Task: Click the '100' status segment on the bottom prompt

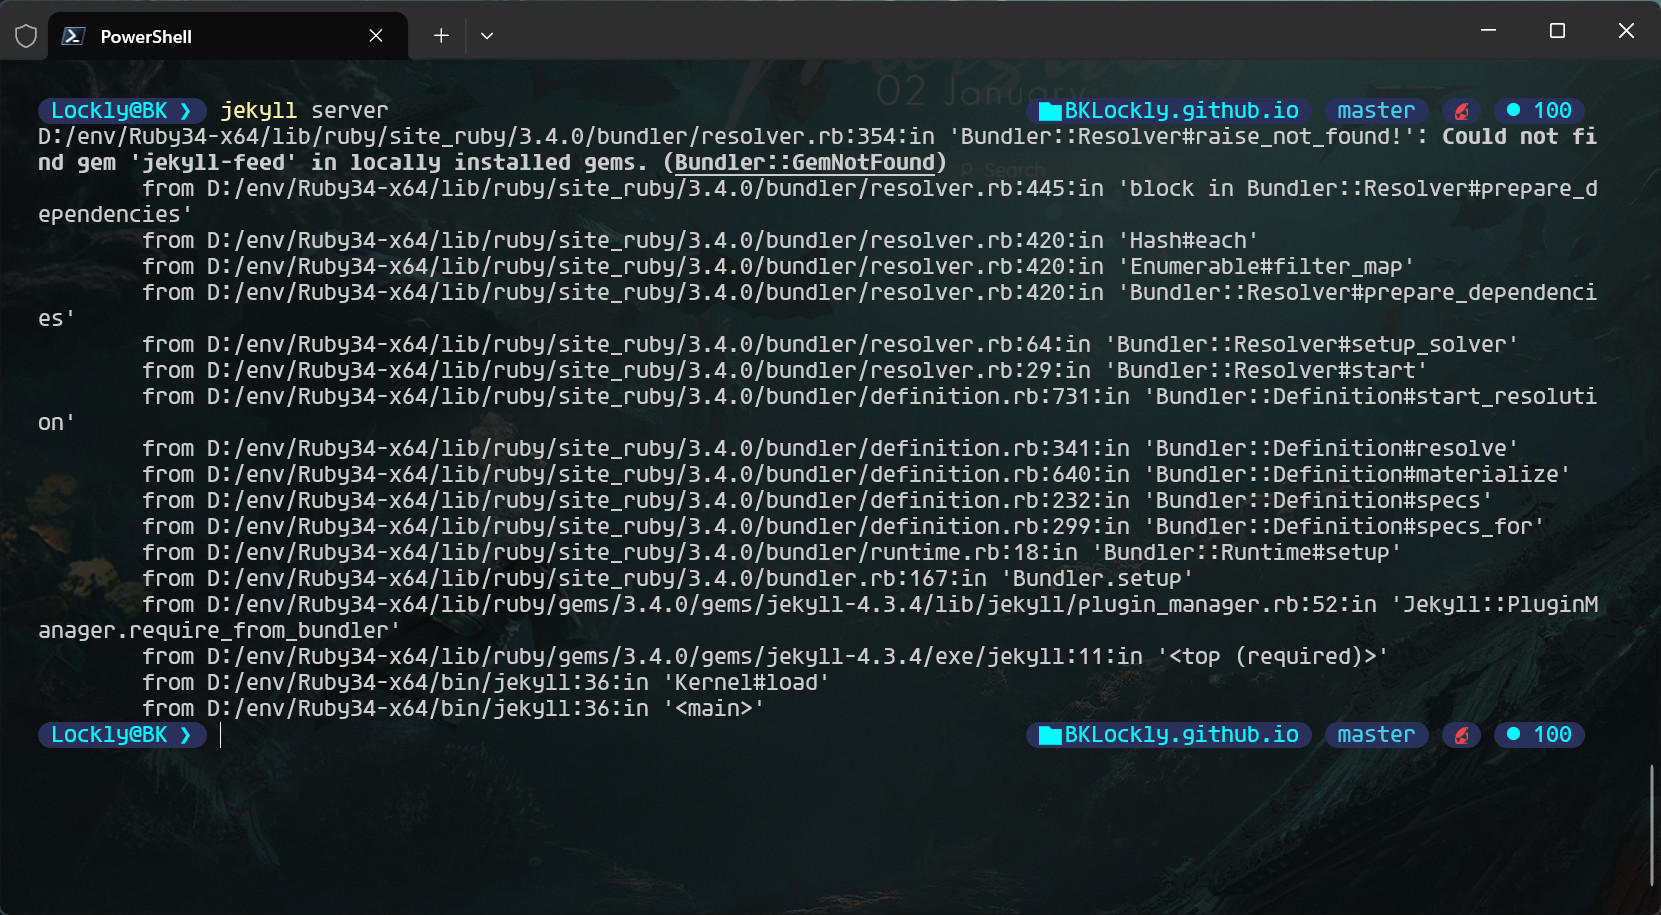Action: (1539, 735)
